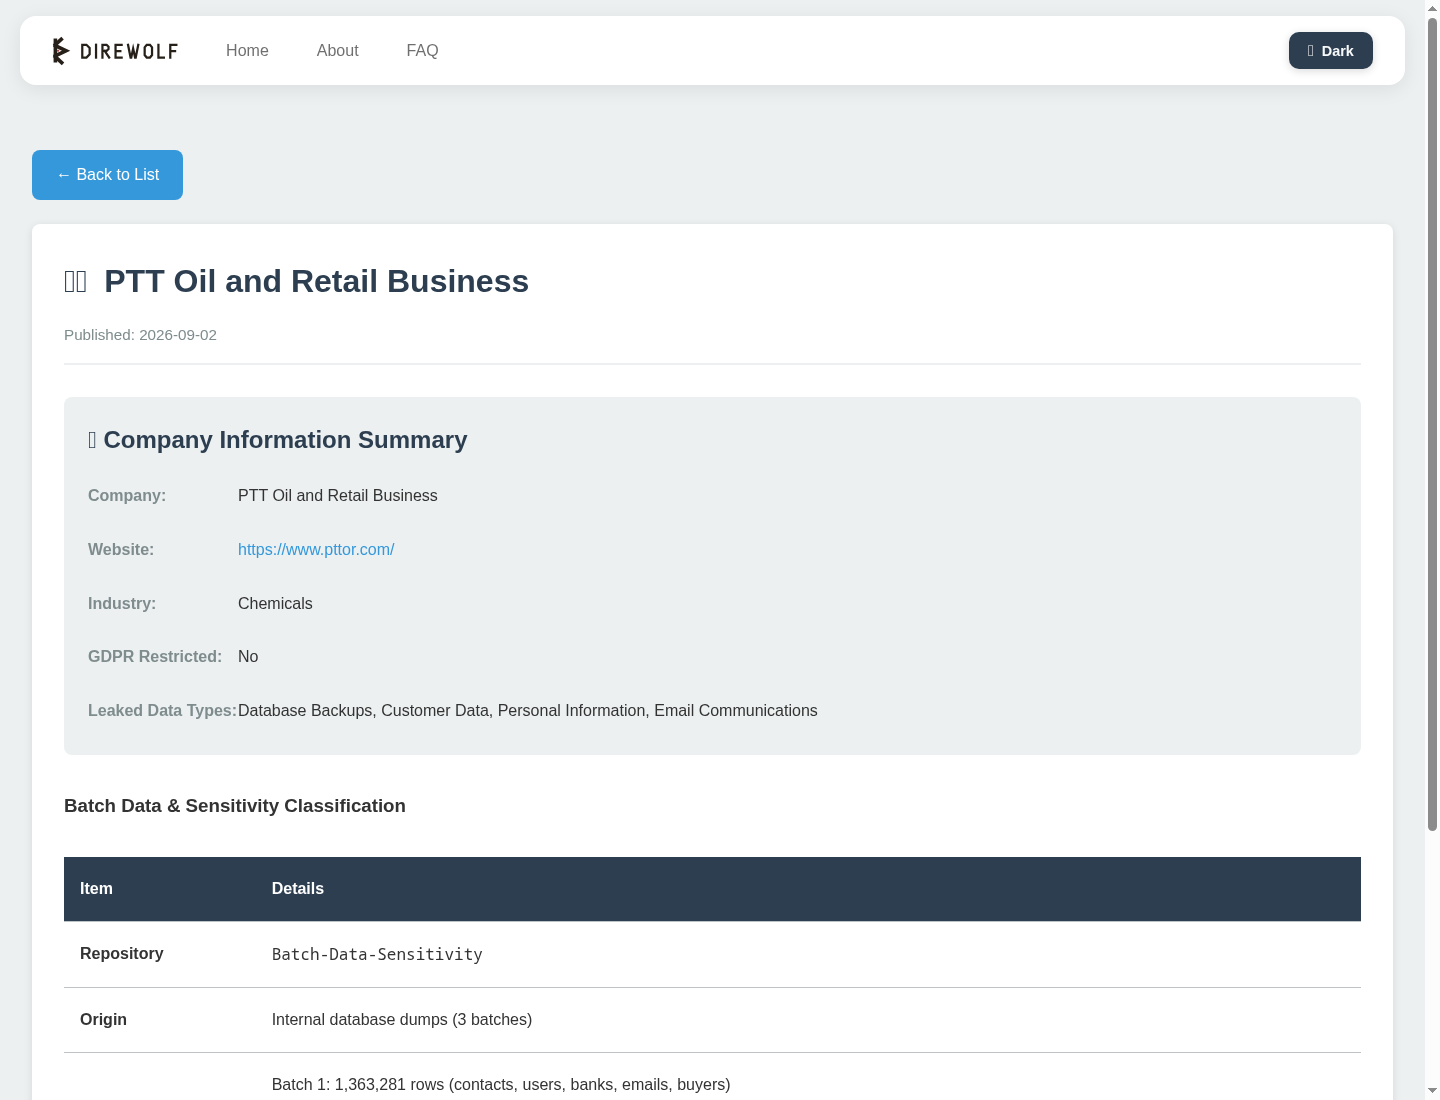Open the Home nav item
This screenshot has width=1440, height=1100.
[x=247, y=51]
